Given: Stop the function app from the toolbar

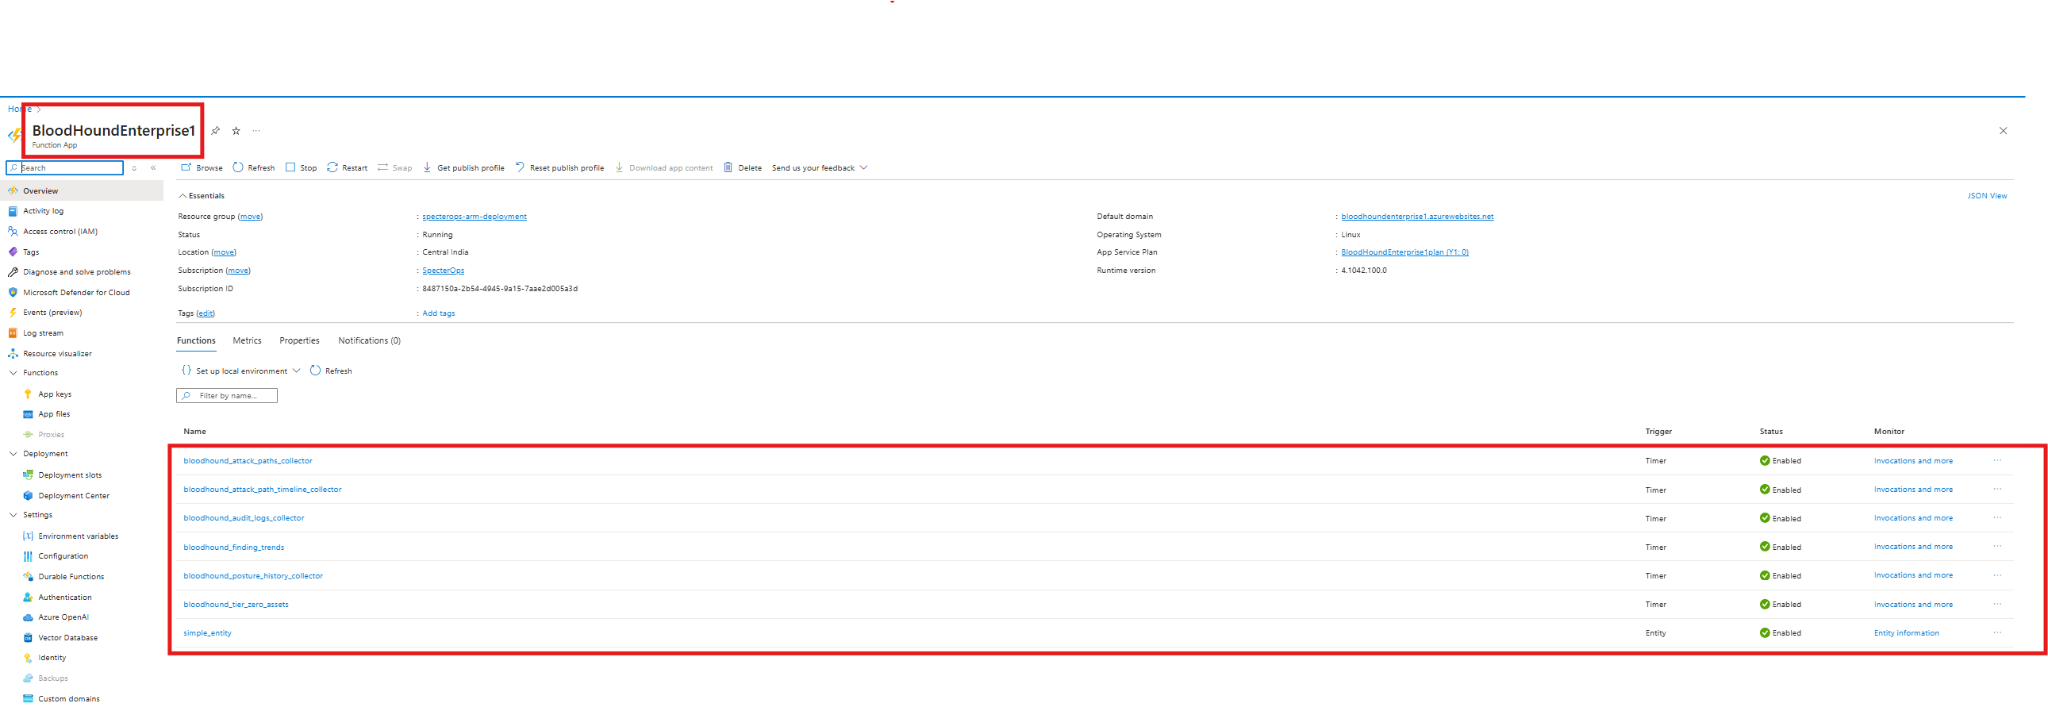Looking at the screenshot, I should (x=301, y=168).
